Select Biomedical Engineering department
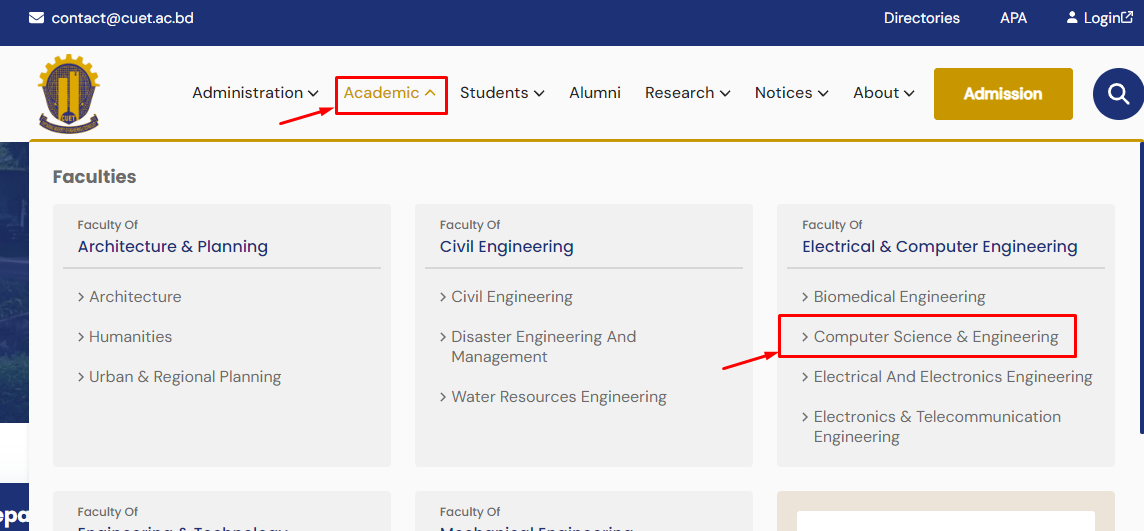 tap(899, 297)
